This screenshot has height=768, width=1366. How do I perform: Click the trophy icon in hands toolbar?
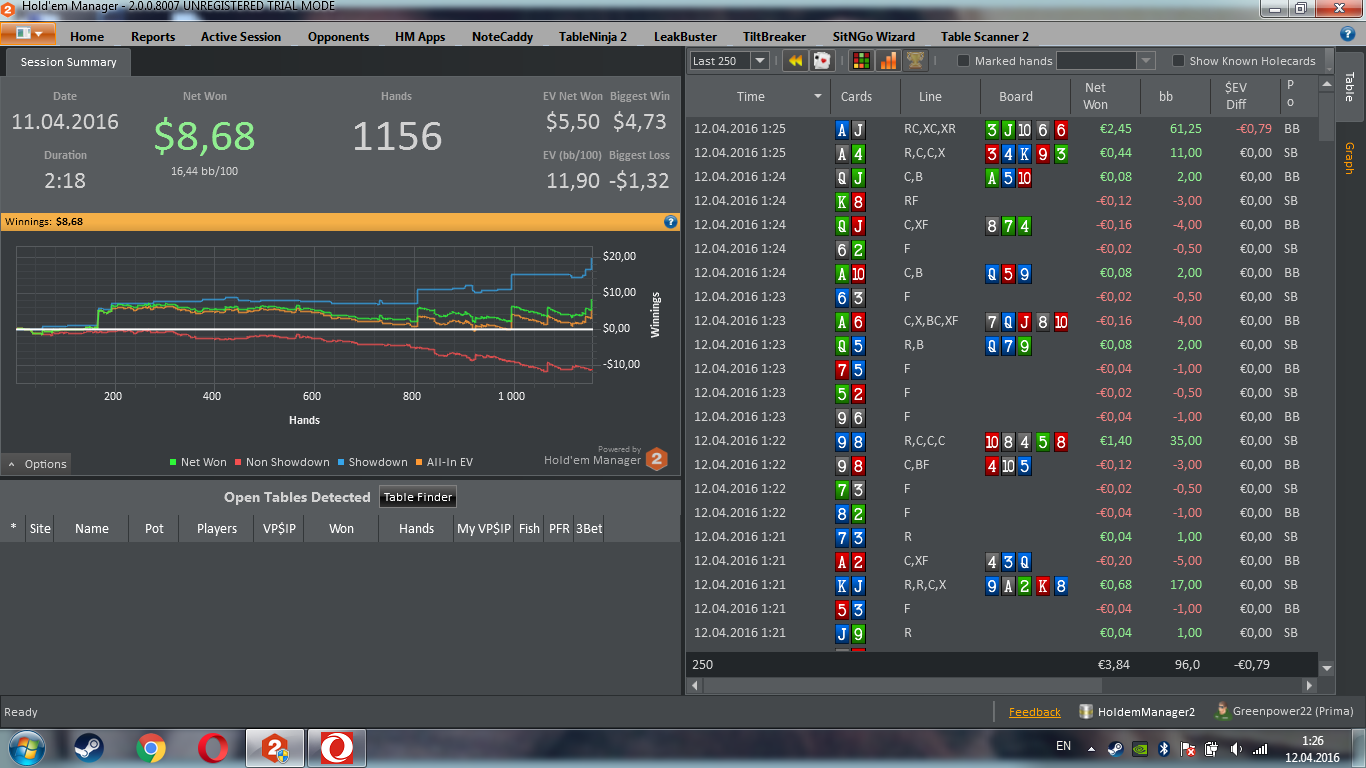pos(915,61)
